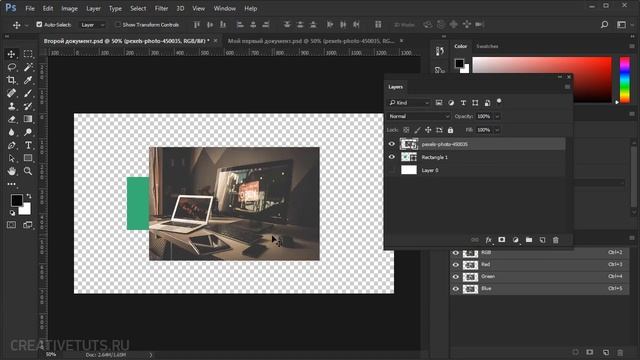The width and height of the screenshot is (640, 360).
Task: Expand the extra tools ellipsis
Action: coord(11,184)
